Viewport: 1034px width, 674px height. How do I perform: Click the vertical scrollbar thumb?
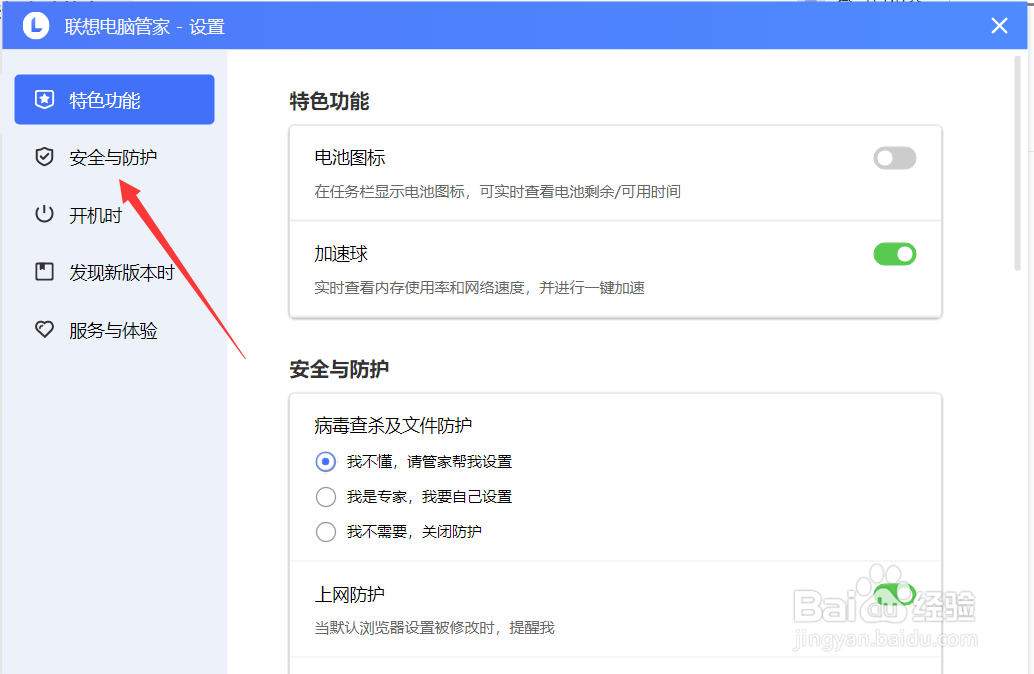pos(1019,160)
